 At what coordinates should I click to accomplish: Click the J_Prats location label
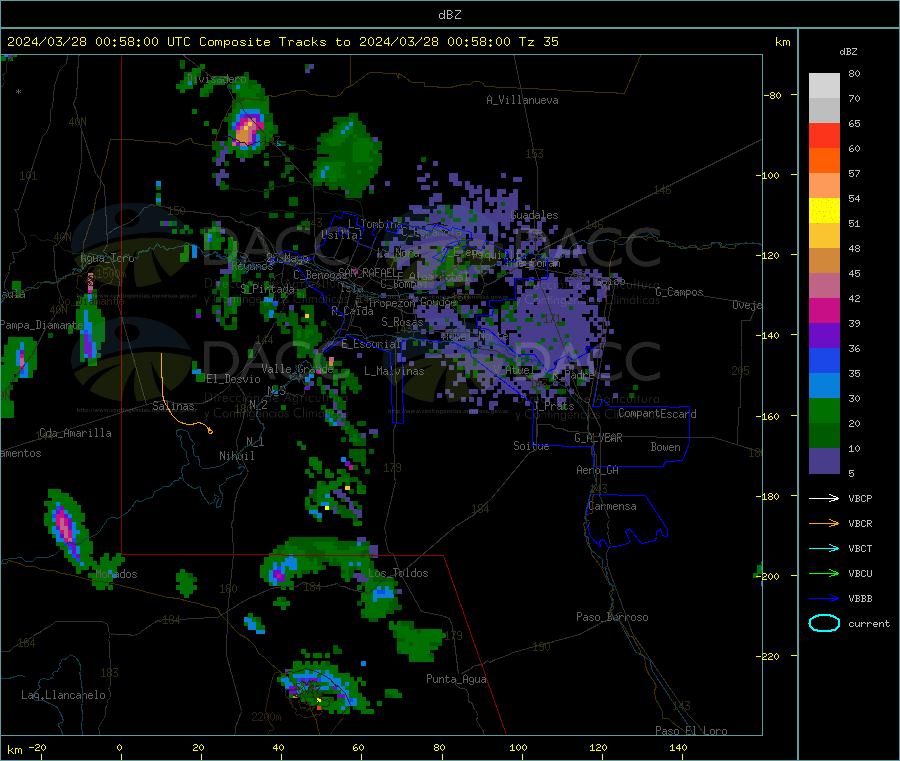coord(553,406)
